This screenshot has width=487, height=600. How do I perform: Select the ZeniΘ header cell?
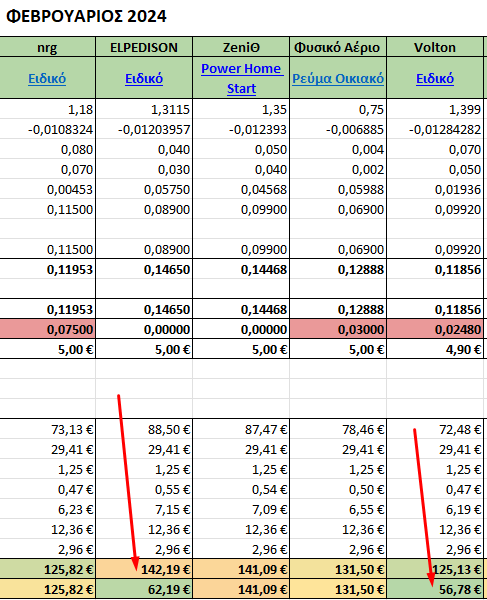[241, 47]
